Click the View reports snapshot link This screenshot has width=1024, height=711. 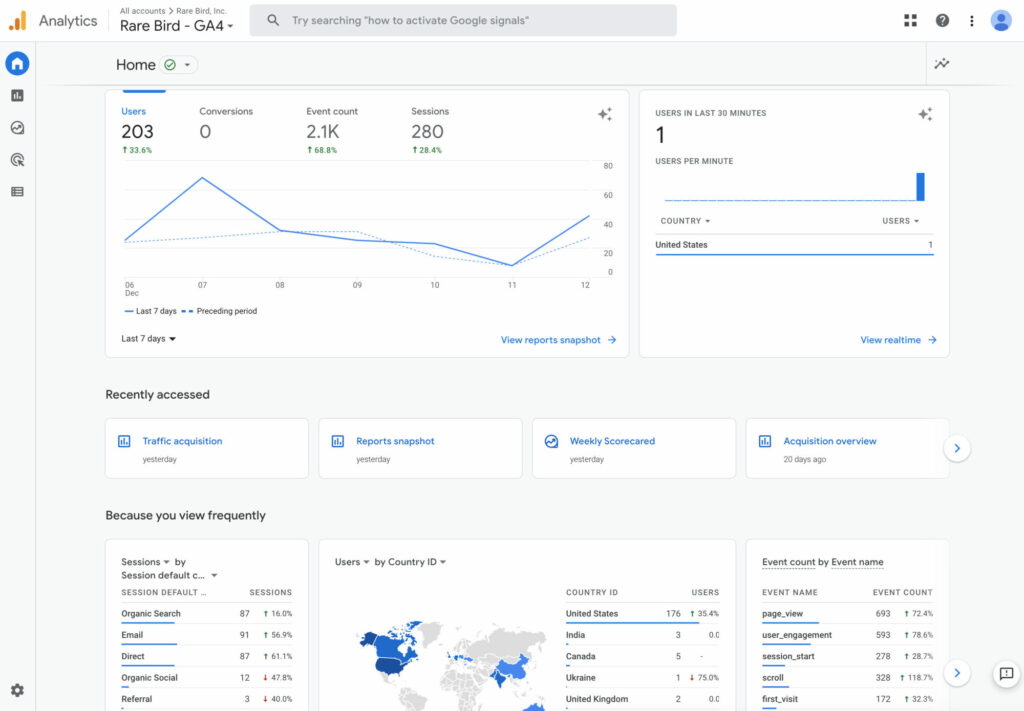(x=558, y=340)
